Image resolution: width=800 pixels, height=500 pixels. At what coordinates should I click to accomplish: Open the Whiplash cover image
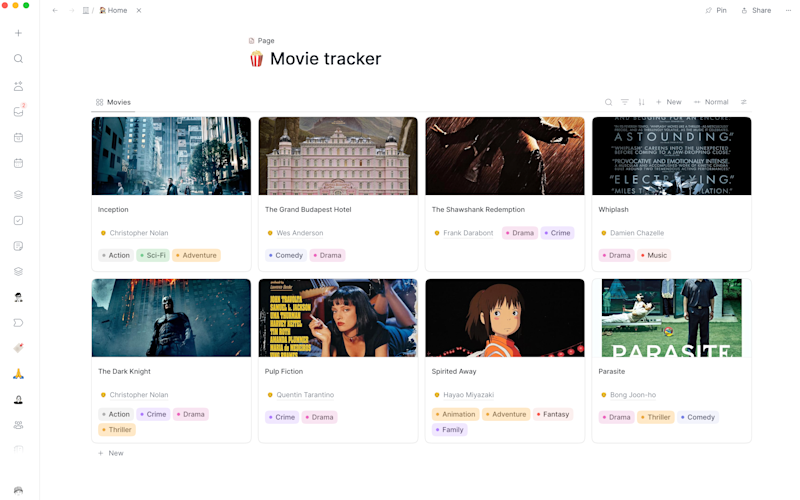(672, 156)
